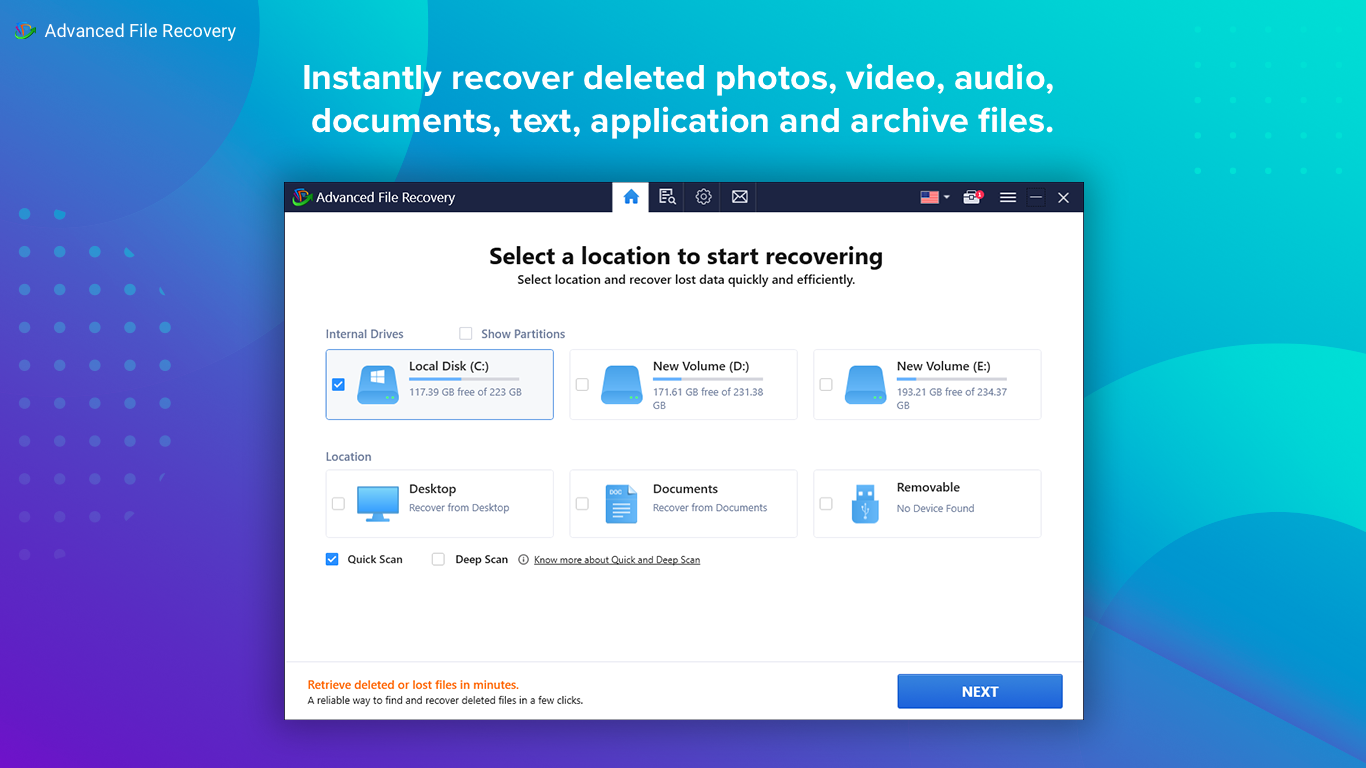Viewport: 1366px width, 768px height.
Task: Open the hamburger menu
Action: coord(1008,197)
